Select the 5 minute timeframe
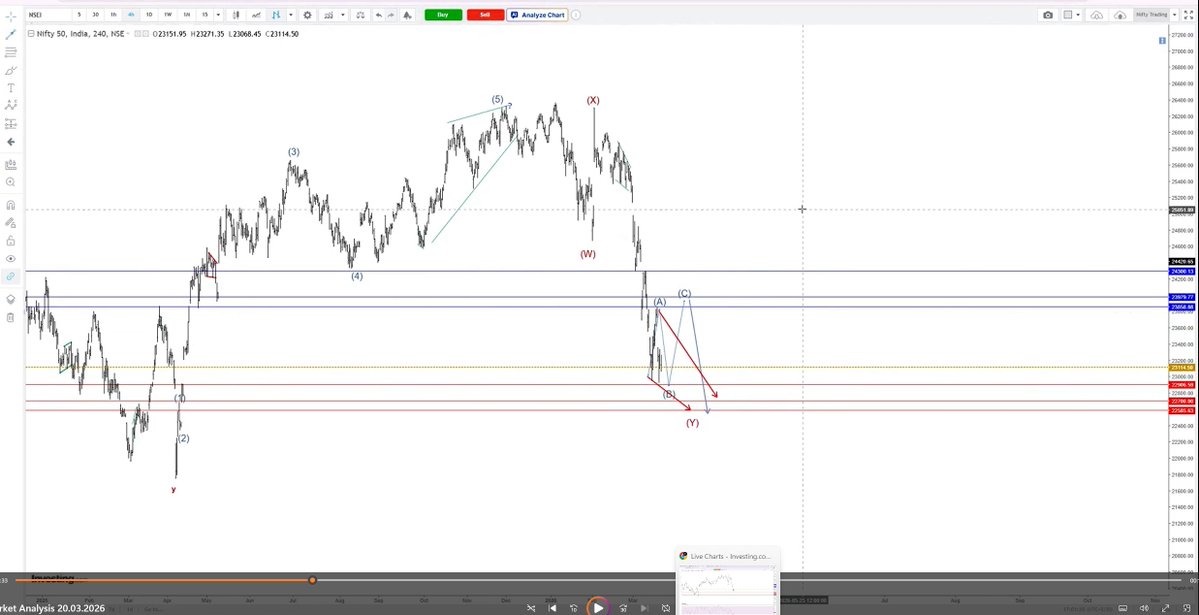The height and width of the screenshot is (615, 1199). click(x=78, y=15)
